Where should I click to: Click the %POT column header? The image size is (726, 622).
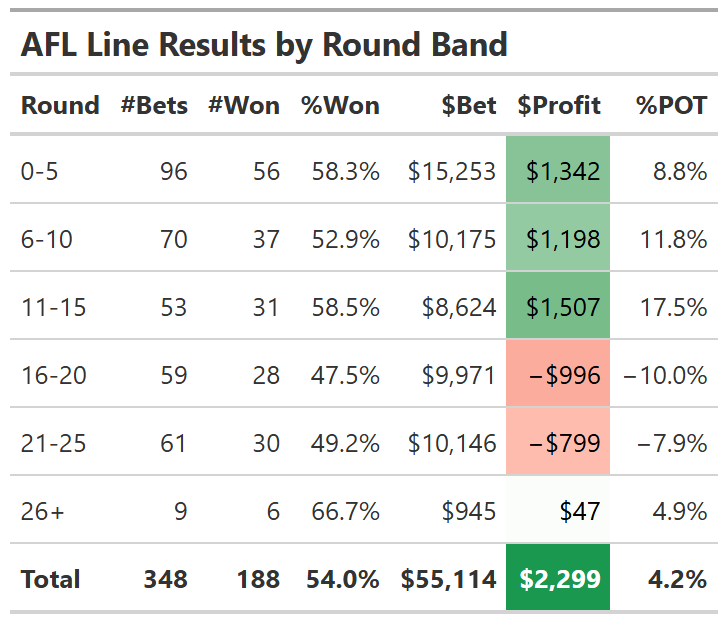click(x=671, y=105)
